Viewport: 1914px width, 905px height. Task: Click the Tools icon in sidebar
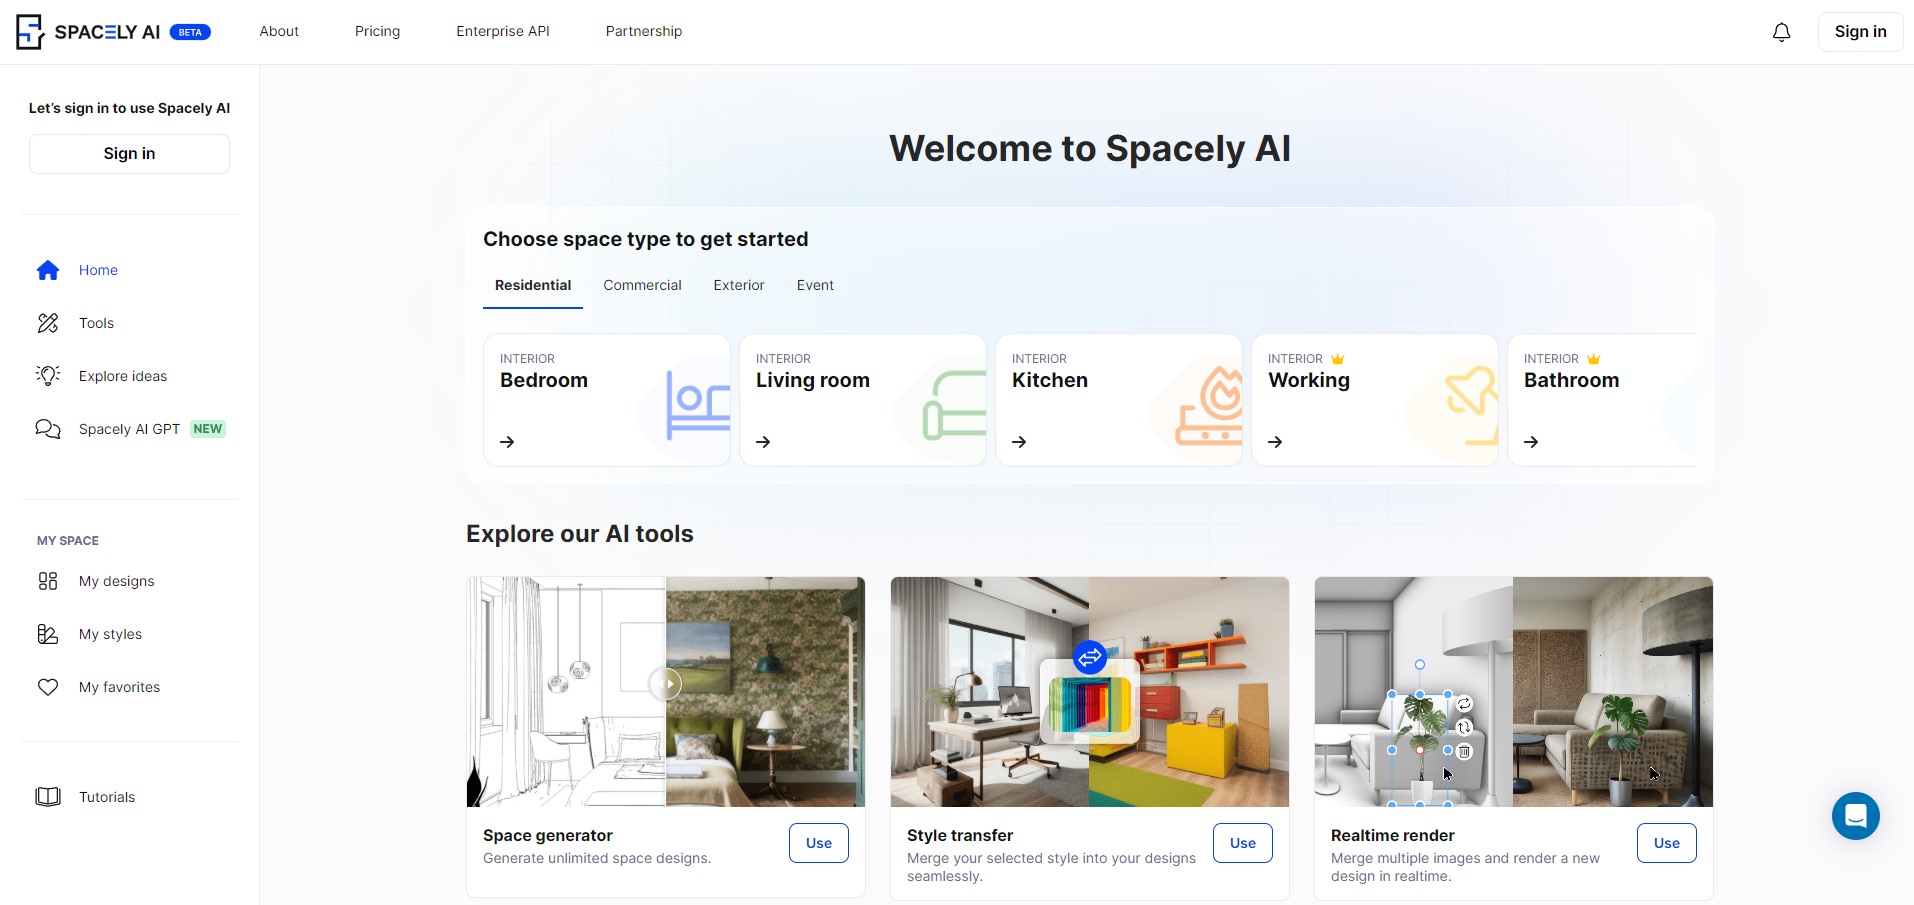coord(48,323)
